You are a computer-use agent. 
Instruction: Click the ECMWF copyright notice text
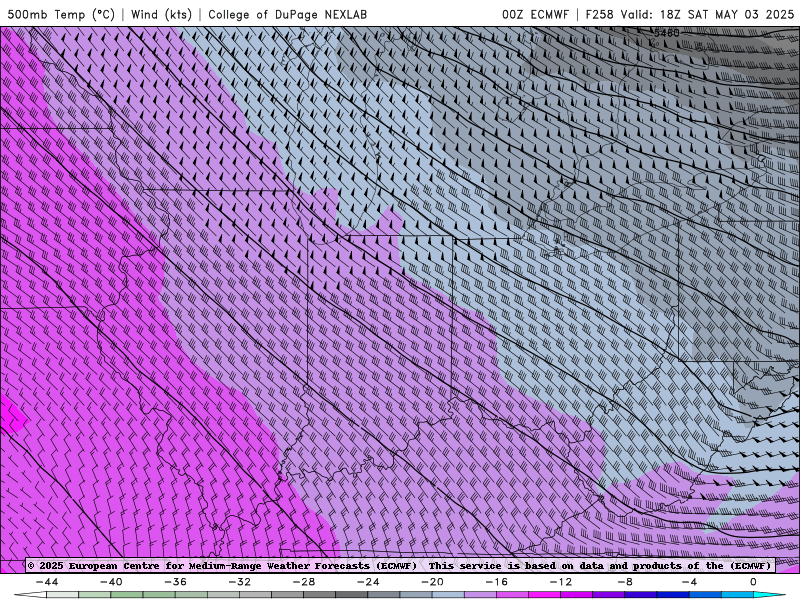399,566
